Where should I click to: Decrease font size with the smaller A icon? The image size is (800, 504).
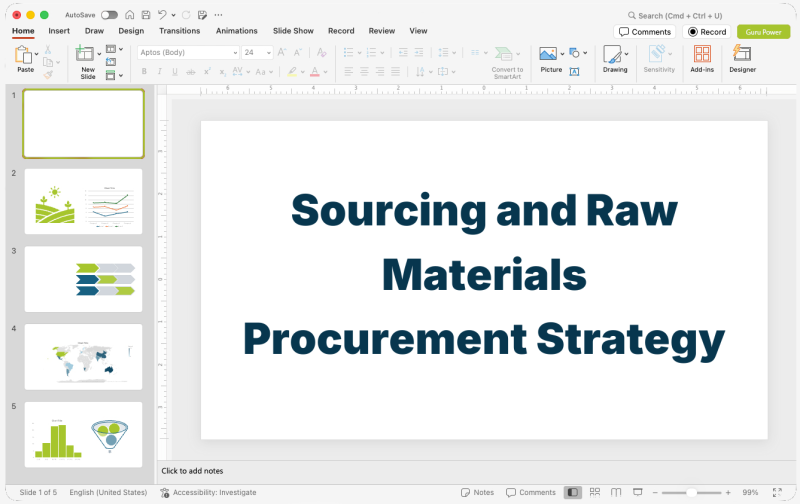click(298, 52)
